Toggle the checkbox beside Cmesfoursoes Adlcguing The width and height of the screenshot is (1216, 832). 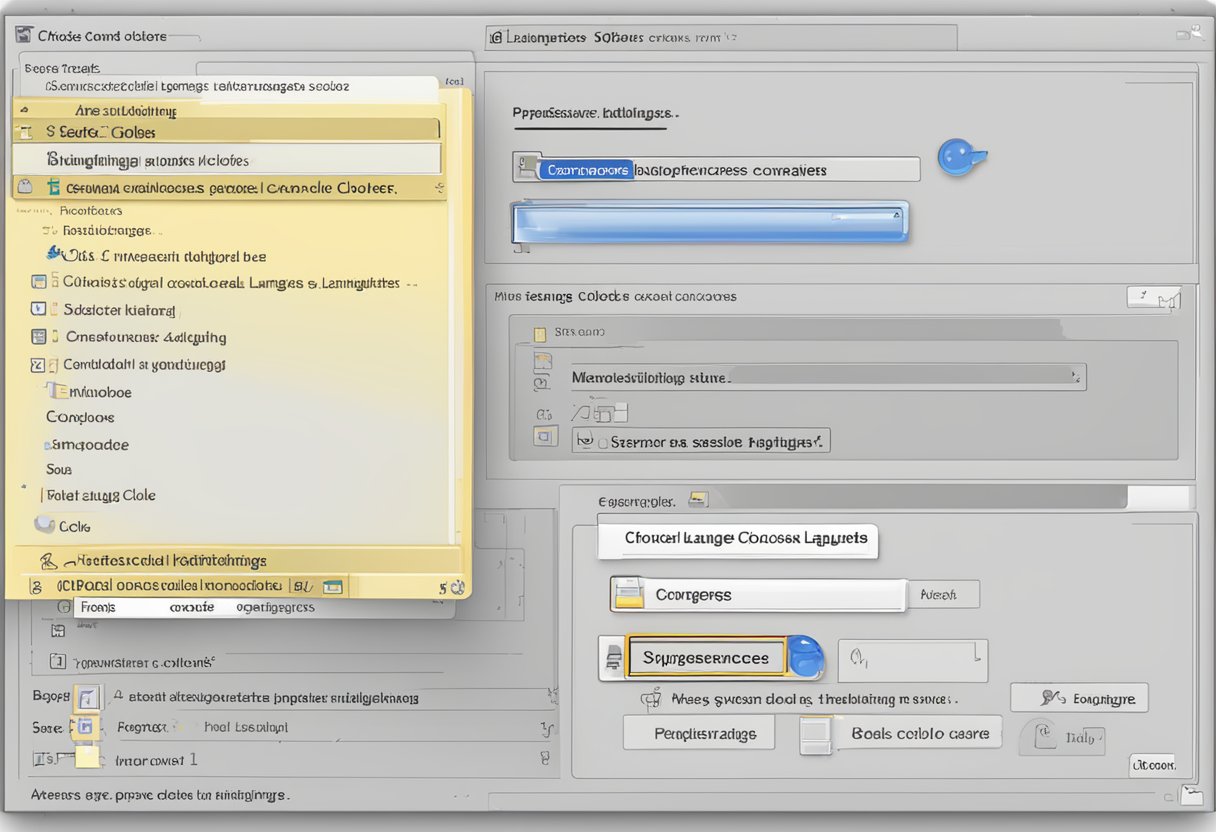39,338
